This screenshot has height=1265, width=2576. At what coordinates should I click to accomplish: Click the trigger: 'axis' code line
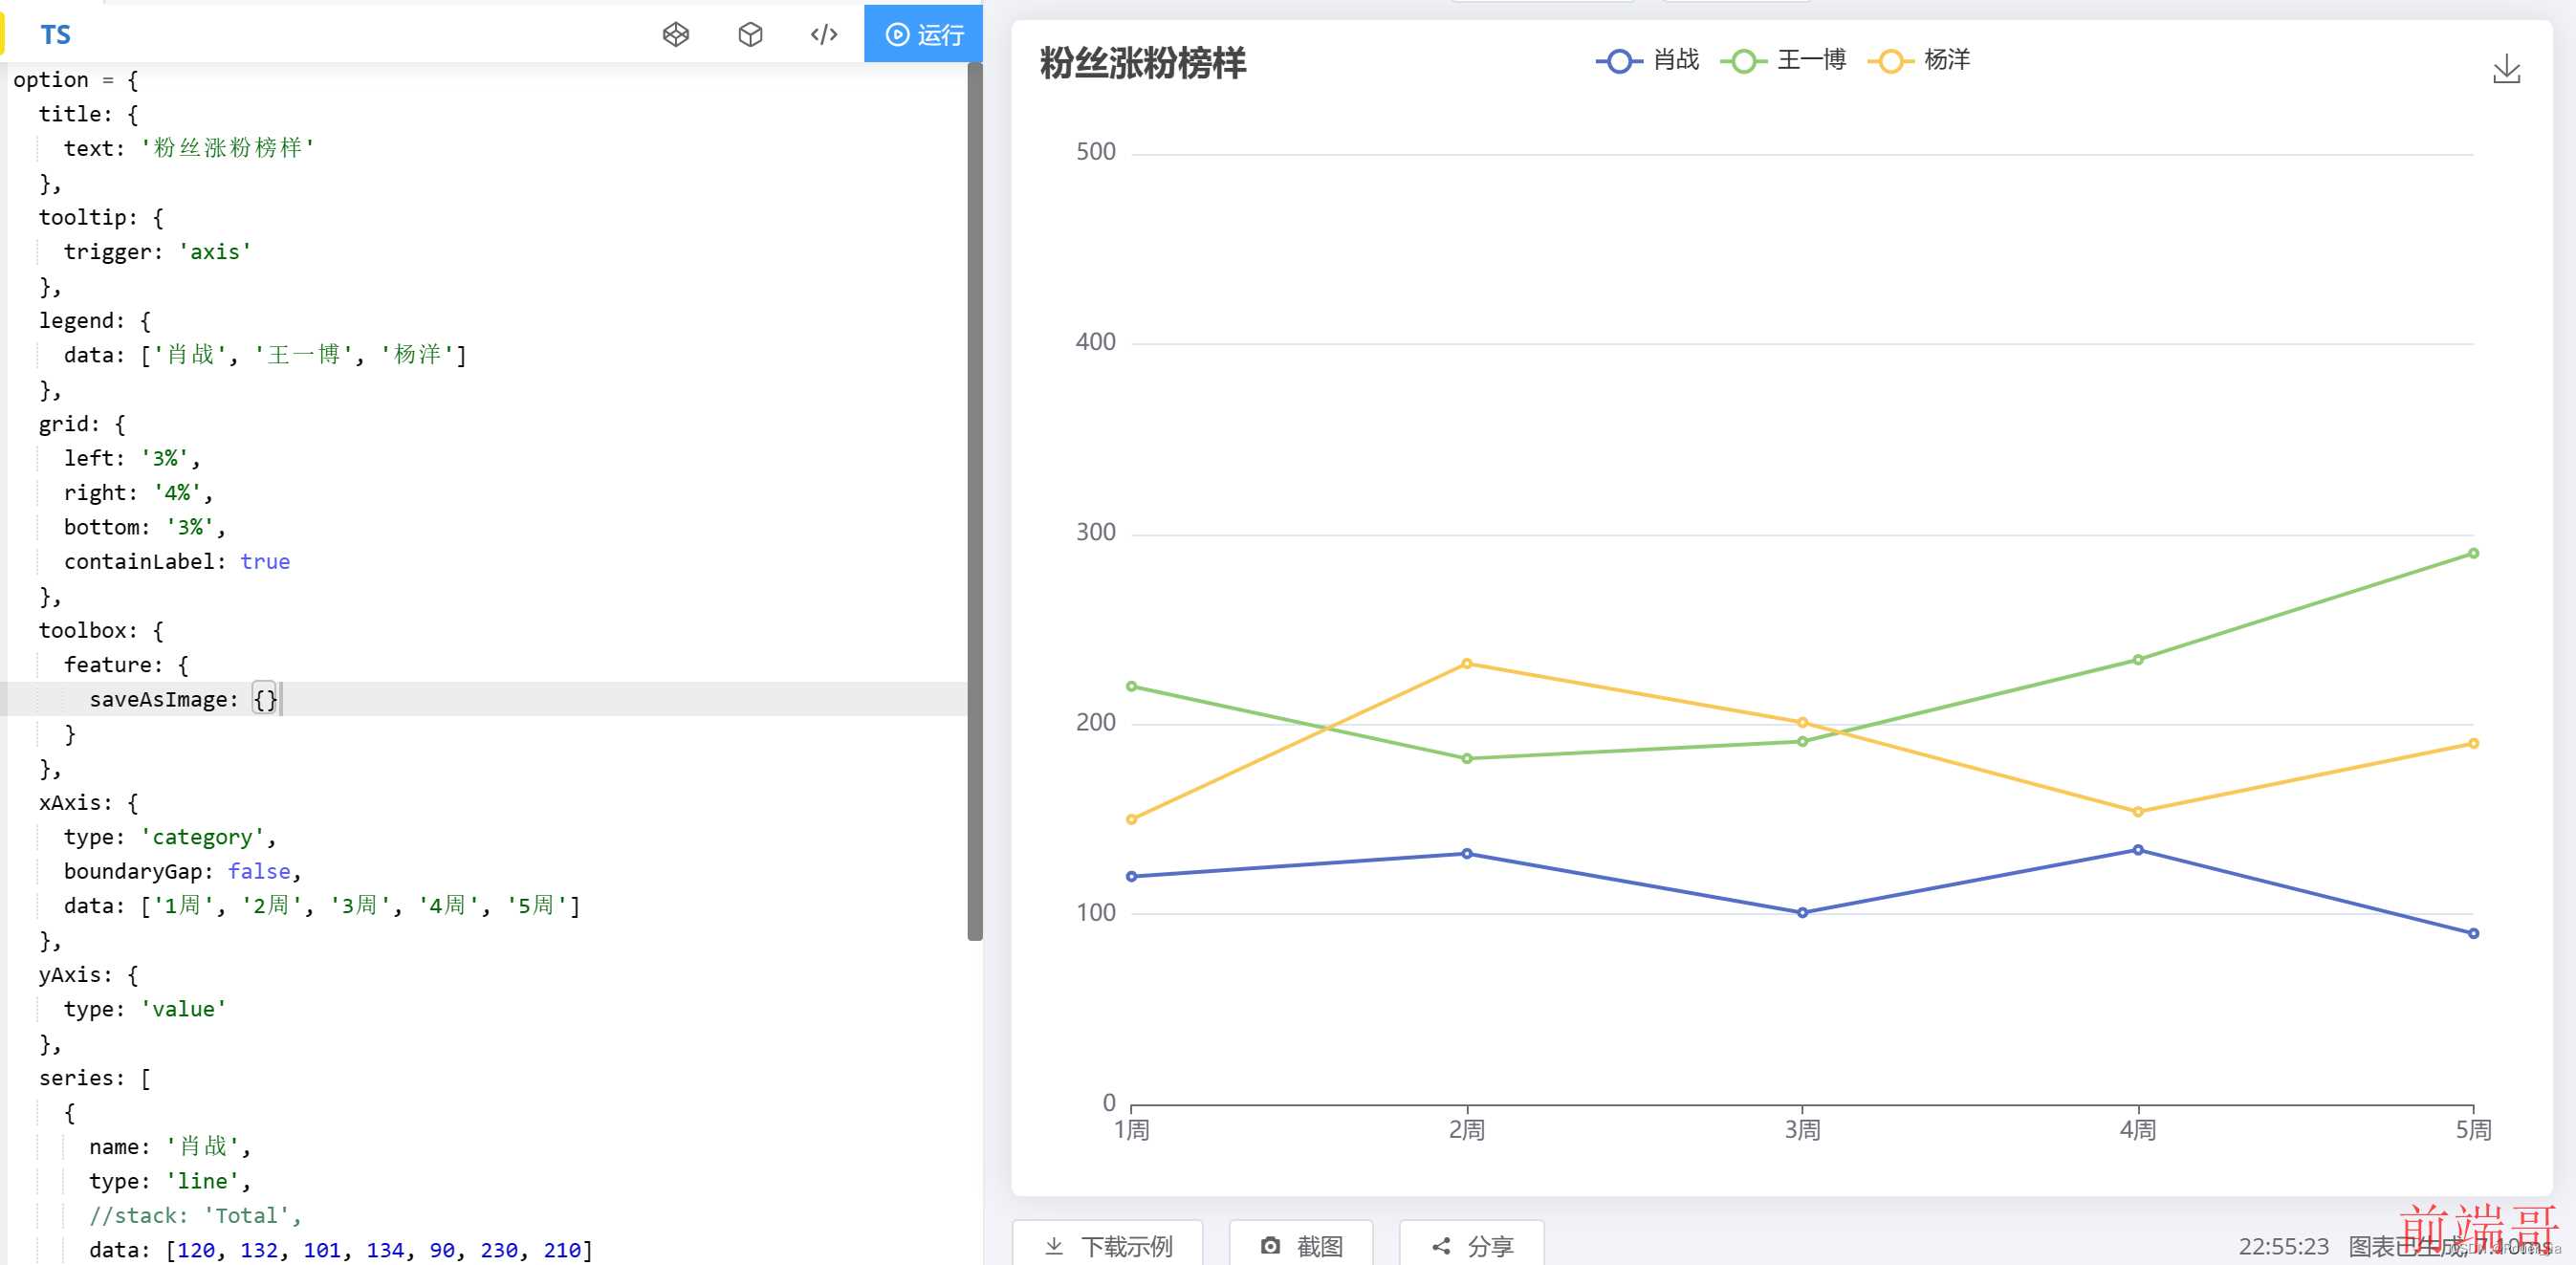click(x=158, y=252)
